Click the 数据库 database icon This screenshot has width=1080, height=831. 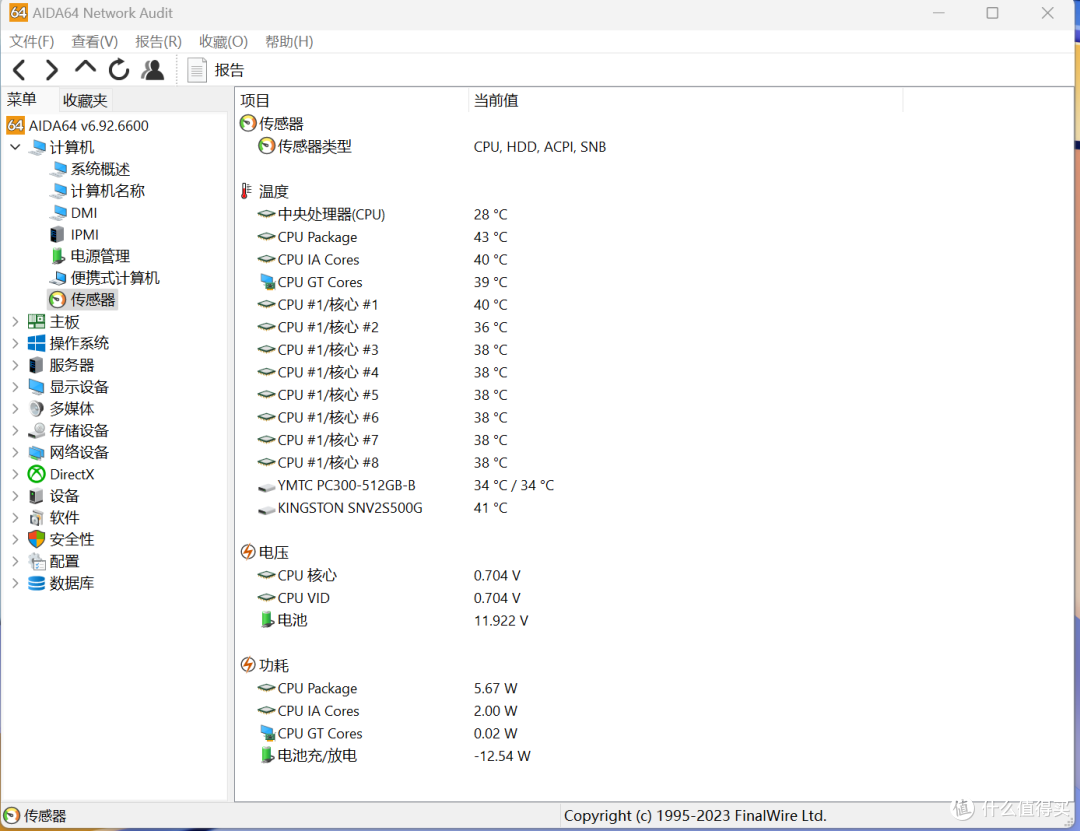(37, 583)
